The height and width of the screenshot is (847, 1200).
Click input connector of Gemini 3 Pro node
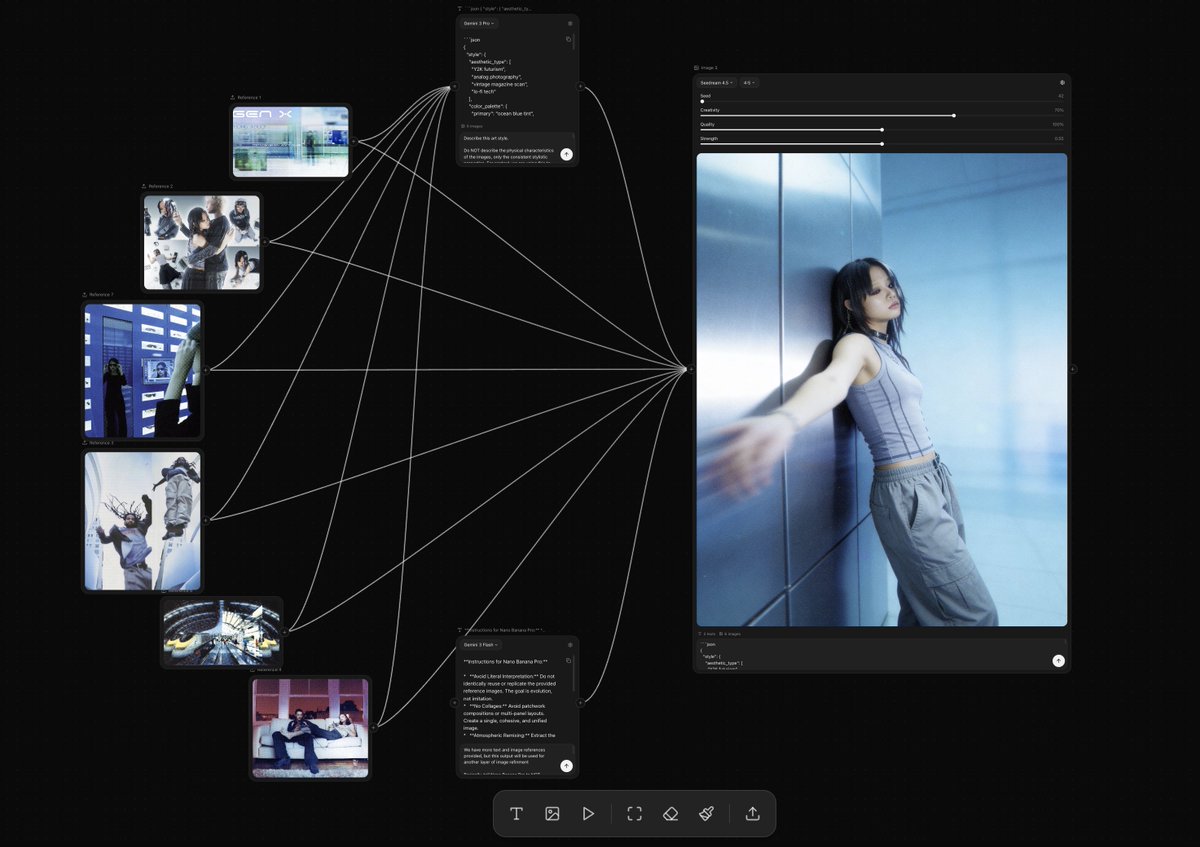click(454, 87)
